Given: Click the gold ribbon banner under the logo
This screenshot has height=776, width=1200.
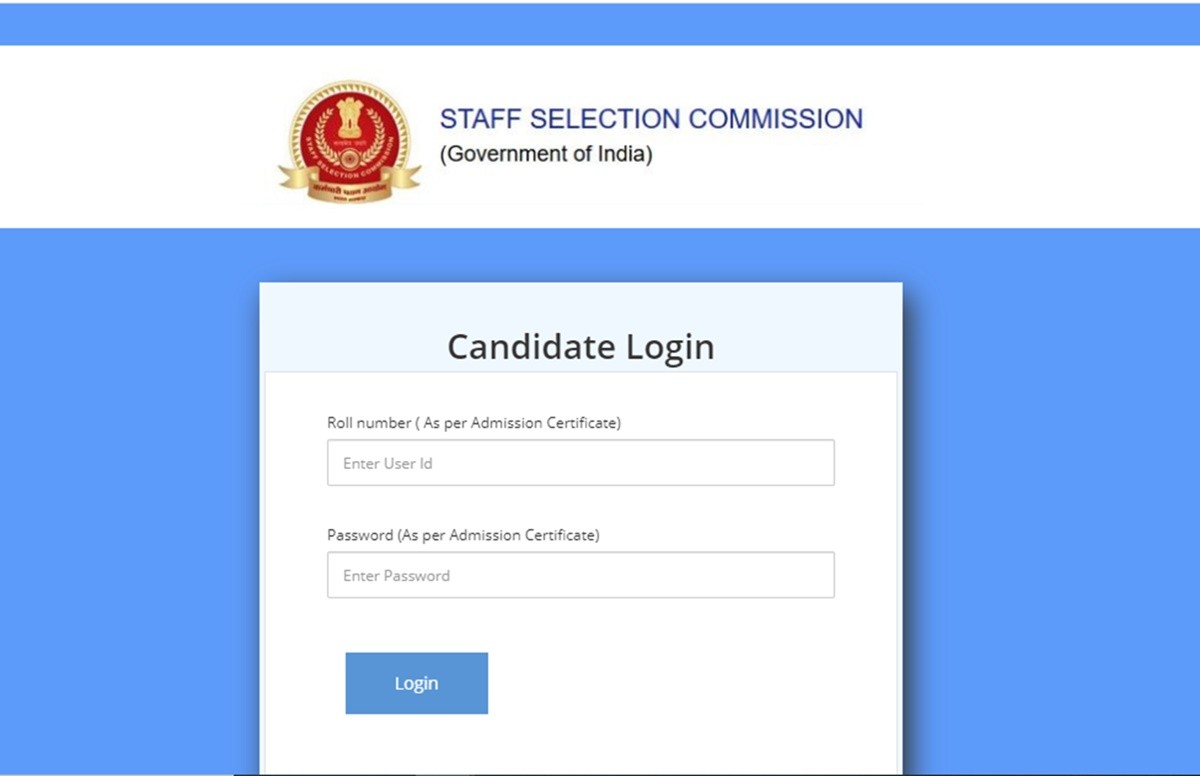Looking at the screenshot, I should (x=349, y=183).
